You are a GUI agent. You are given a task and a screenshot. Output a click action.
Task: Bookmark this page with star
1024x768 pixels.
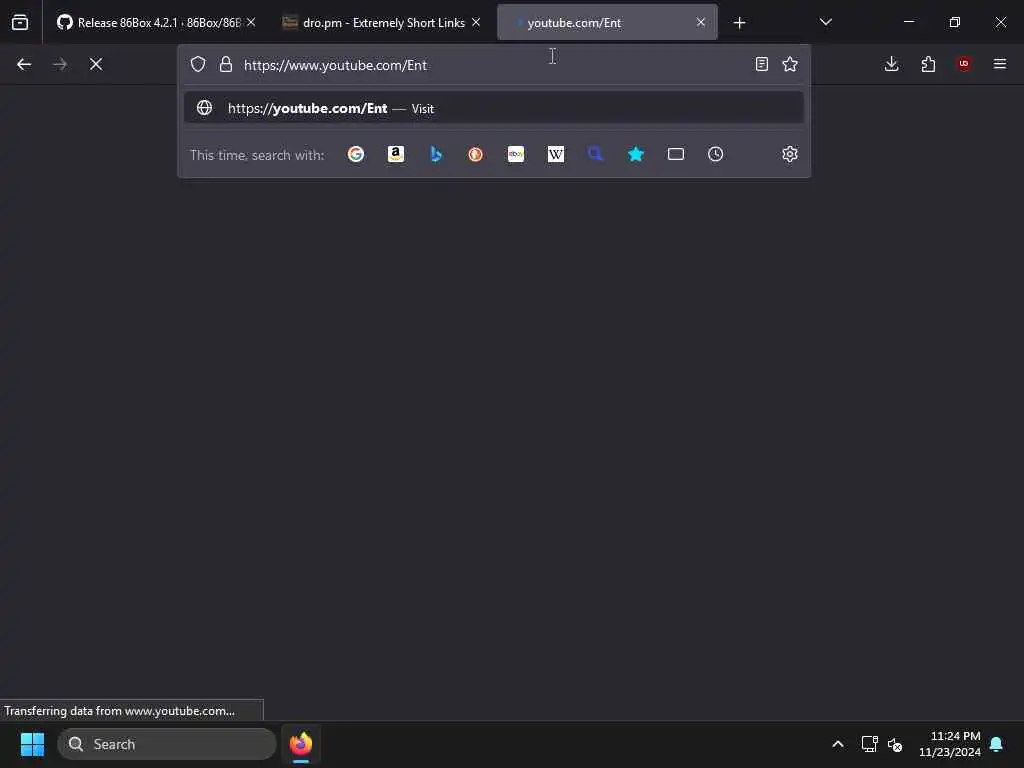[790, 64]
